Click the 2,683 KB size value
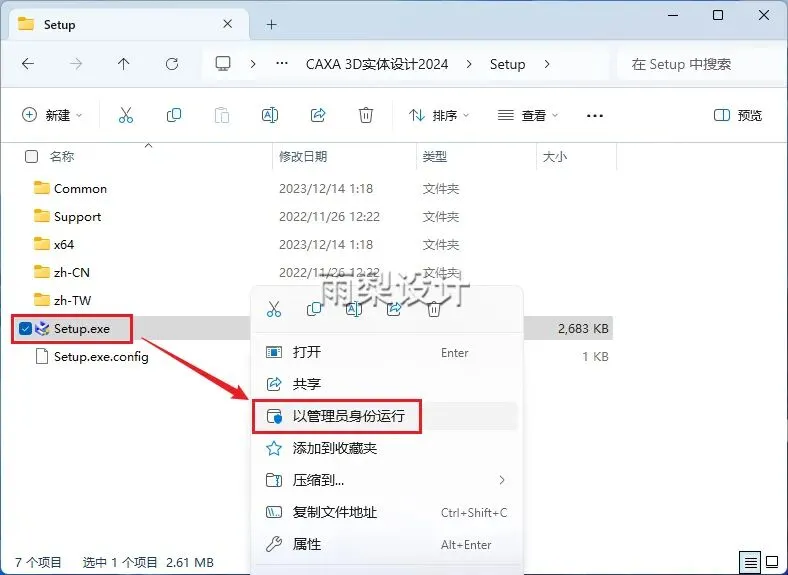The image size is (788, 575). [583, 328]
